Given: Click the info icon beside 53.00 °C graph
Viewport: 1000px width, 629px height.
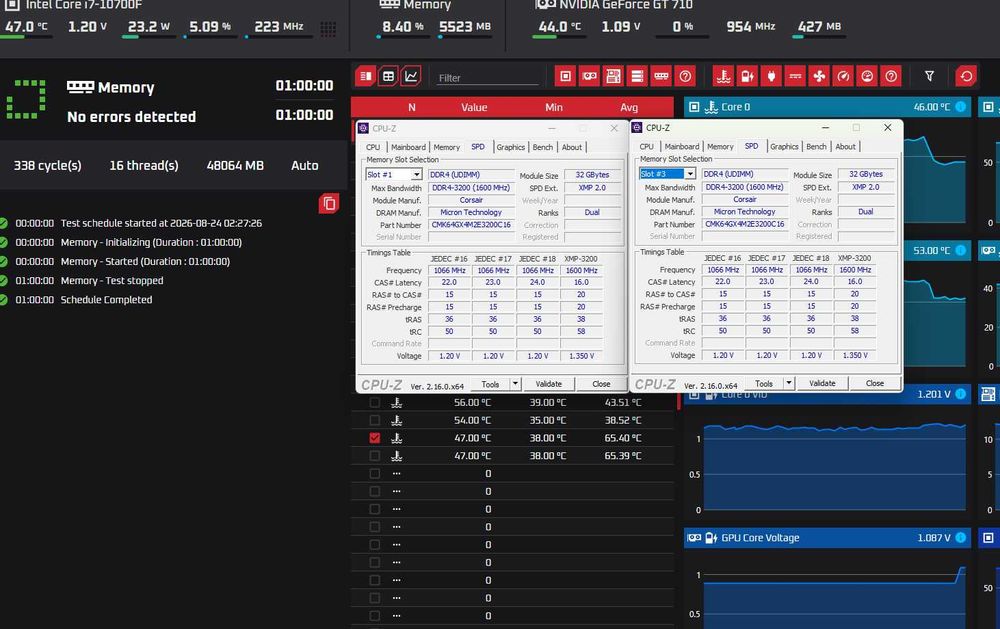Looking at the screenshot, I should click(960, 250).
